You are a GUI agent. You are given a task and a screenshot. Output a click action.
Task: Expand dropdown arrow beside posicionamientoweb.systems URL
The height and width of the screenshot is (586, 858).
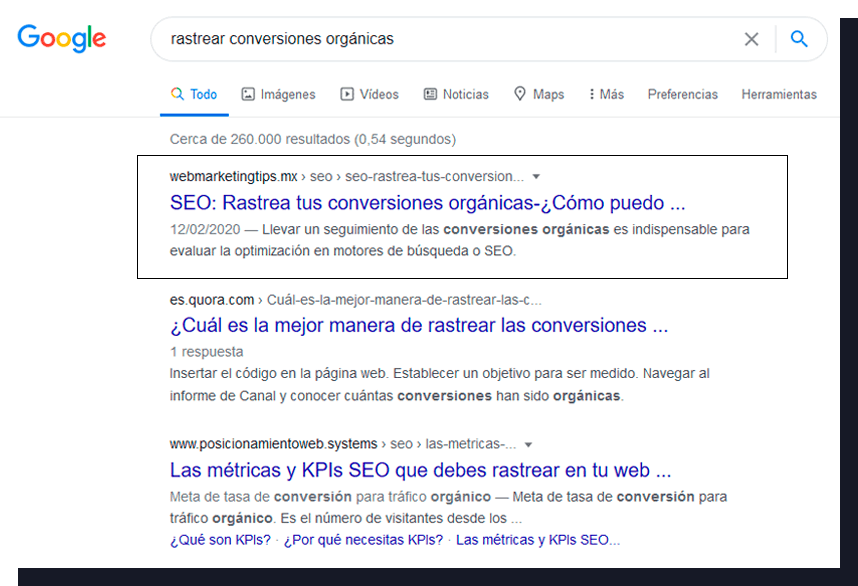(x=529, y=444)
